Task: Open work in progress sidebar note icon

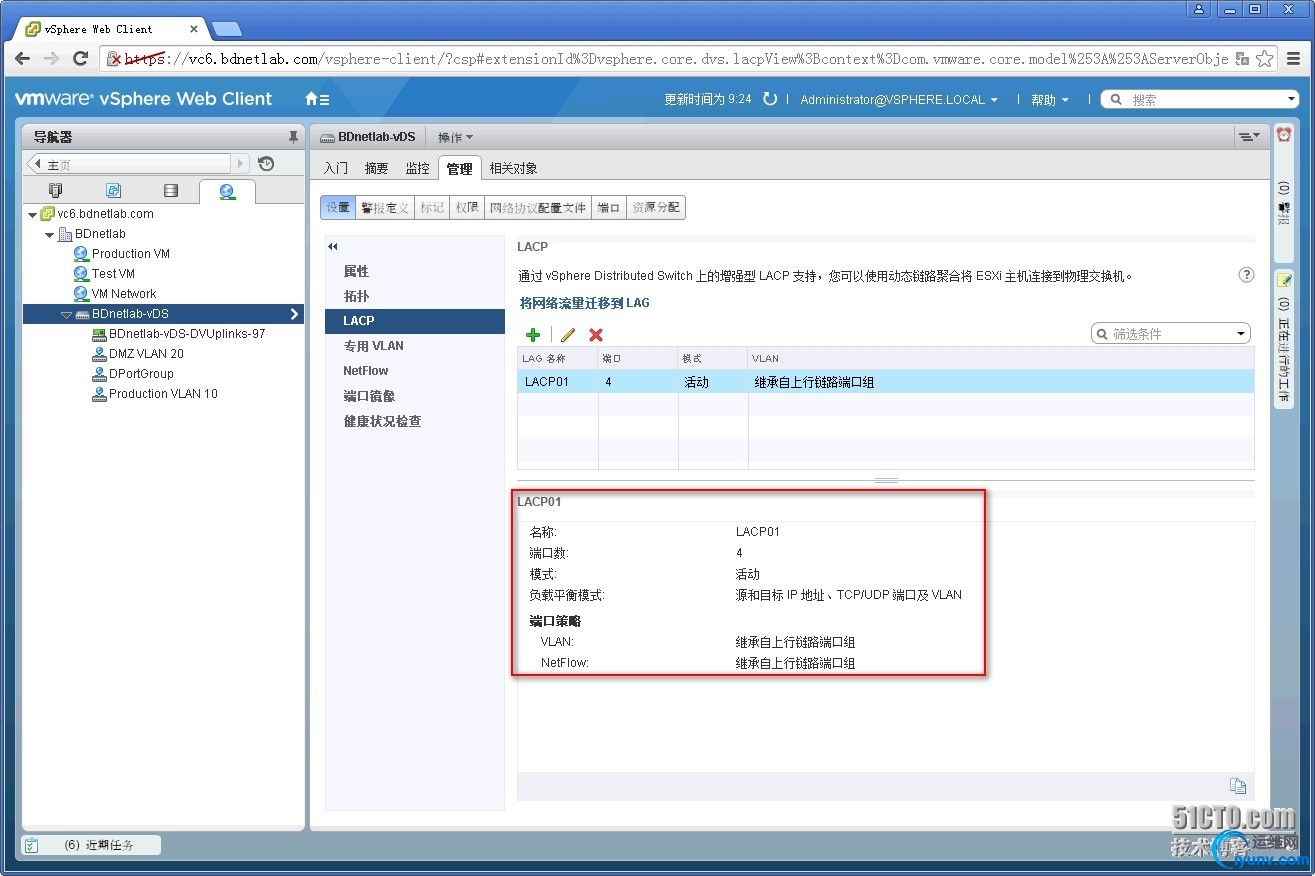Action: coord(1284,280)
